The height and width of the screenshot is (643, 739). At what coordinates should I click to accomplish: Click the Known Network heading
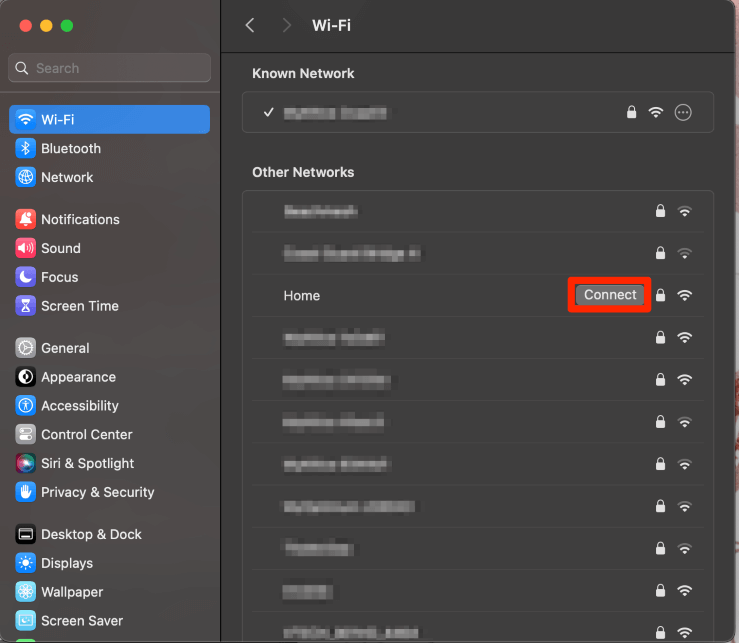click(303, 74)
